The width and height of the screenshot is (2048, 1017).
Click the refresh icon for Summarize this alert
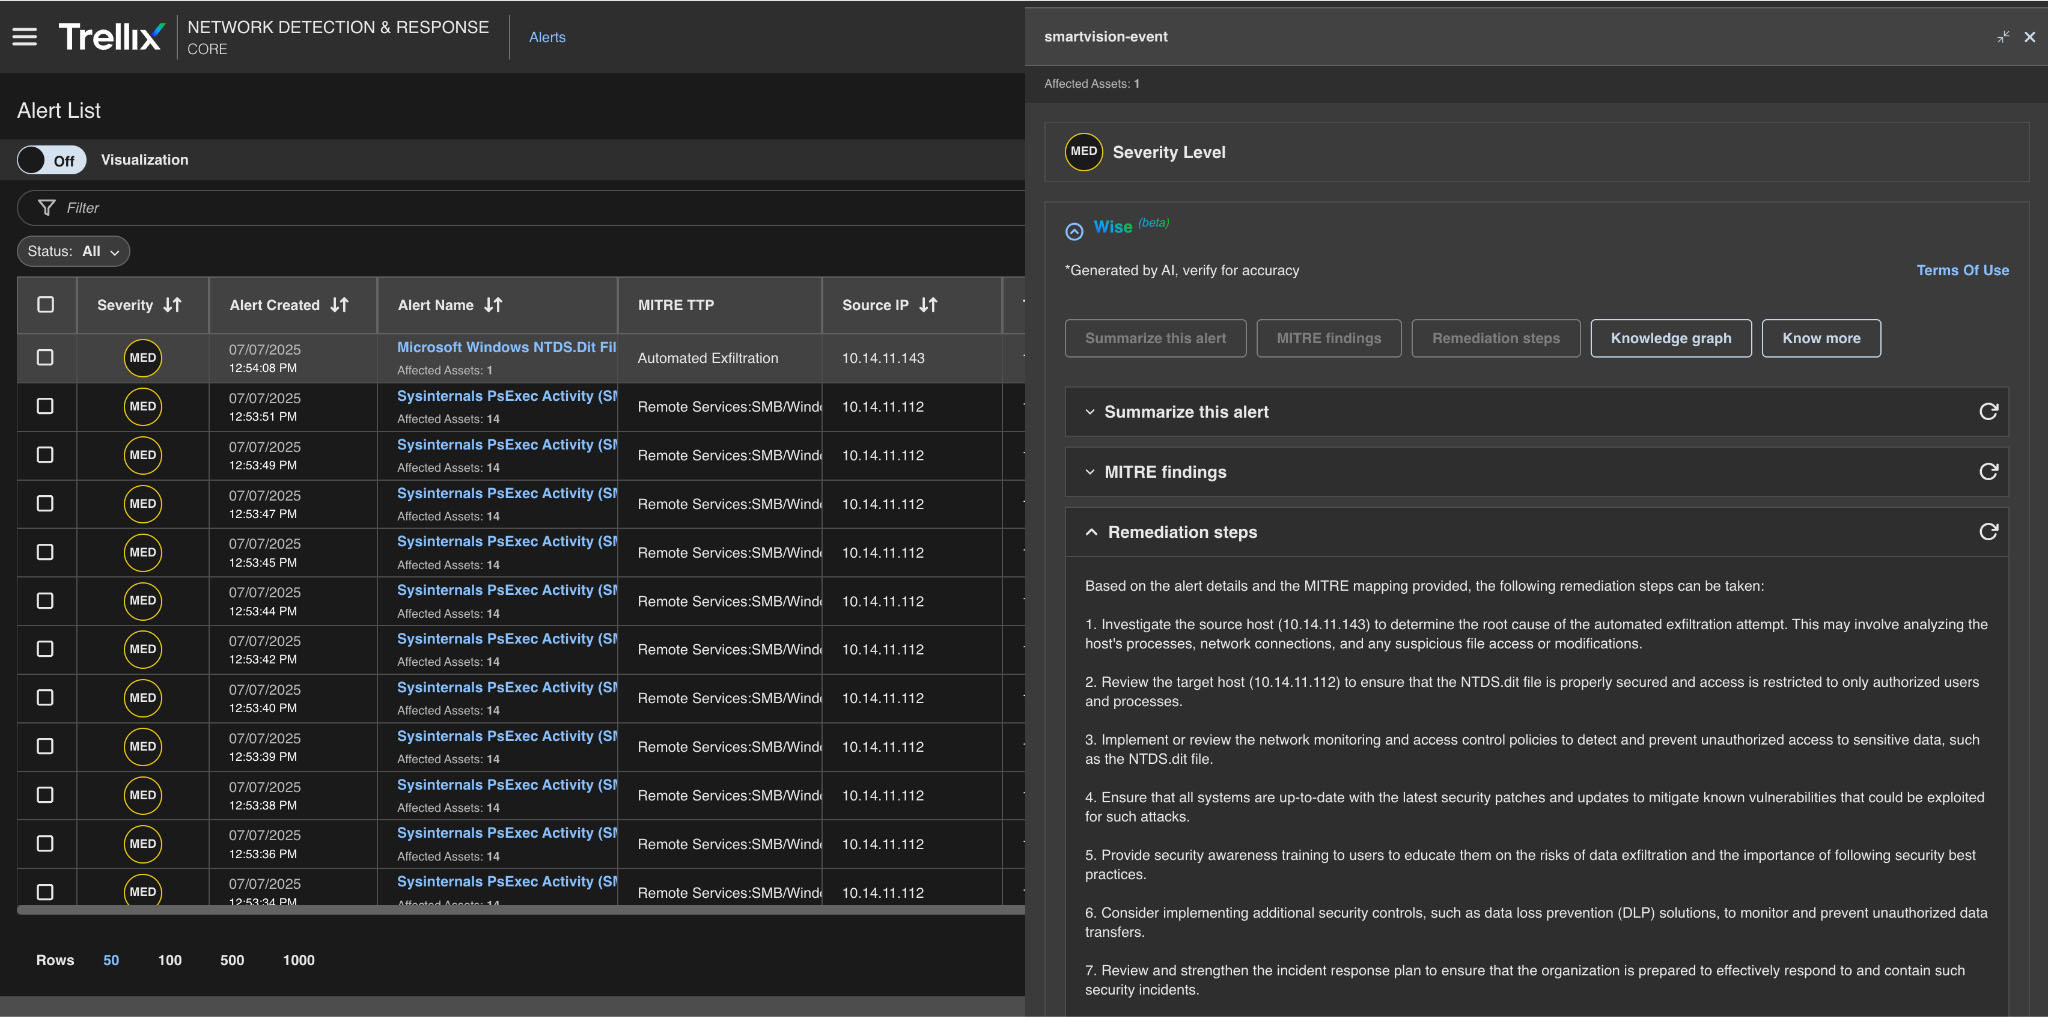pos(1988,412)
